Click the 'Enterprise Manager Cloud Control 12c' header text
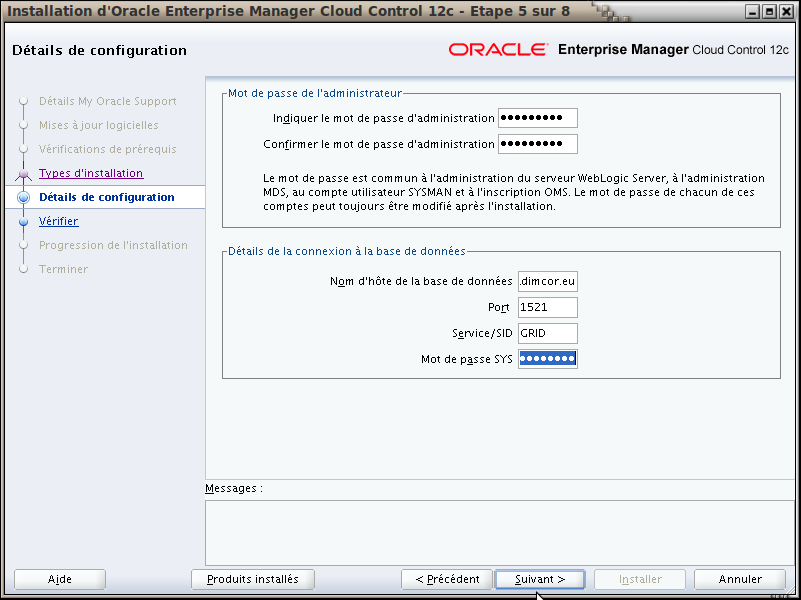Image resolution: width=801 pixels, height=600 pixels. point(673,50)
